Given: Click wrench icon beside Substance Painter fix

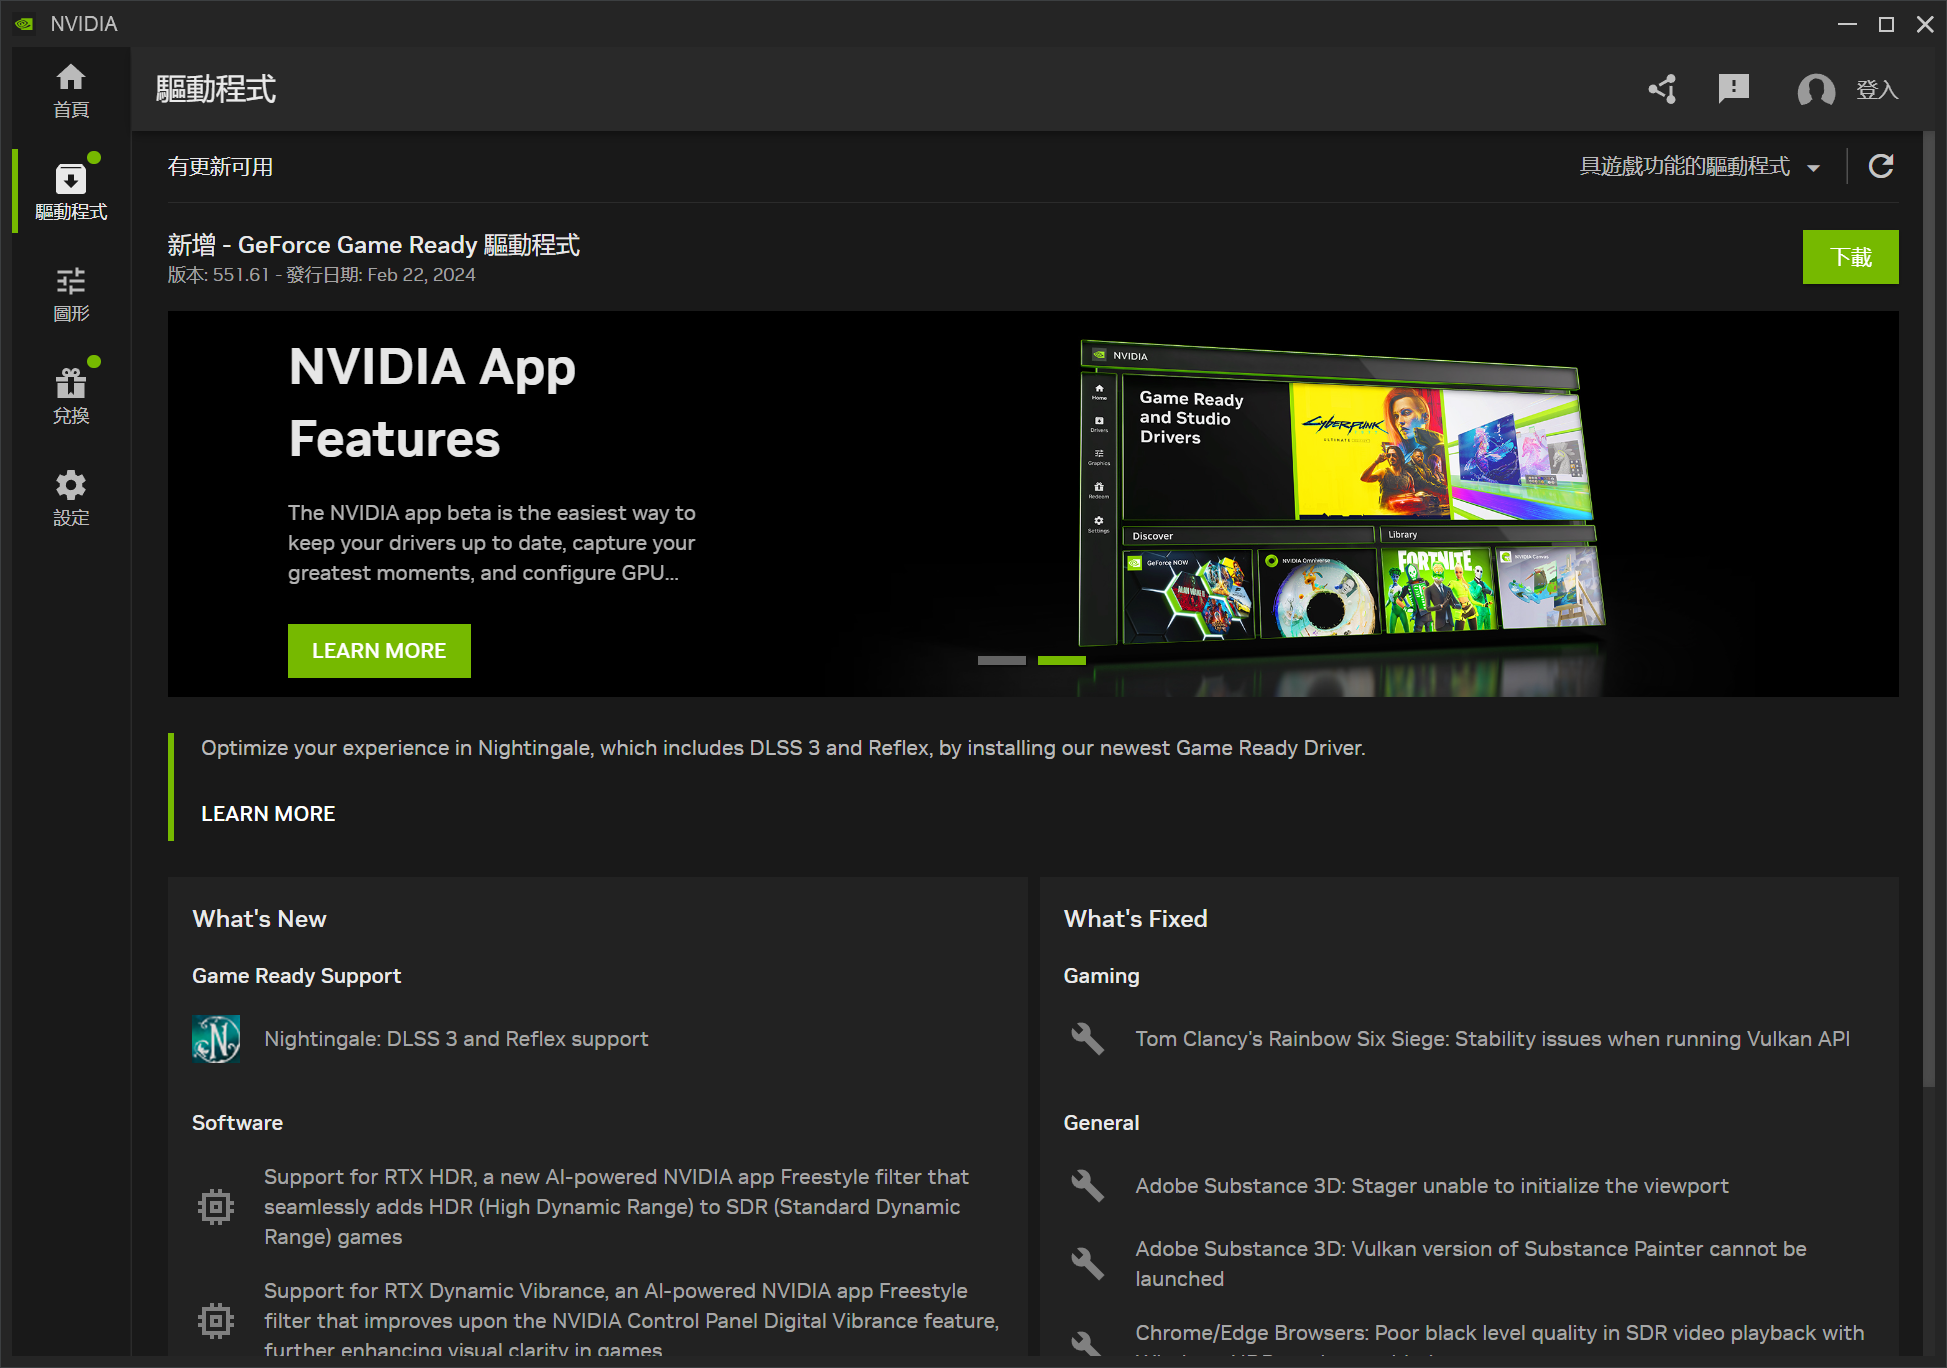Looking at the screenshot, I should coord(1087,1264).
